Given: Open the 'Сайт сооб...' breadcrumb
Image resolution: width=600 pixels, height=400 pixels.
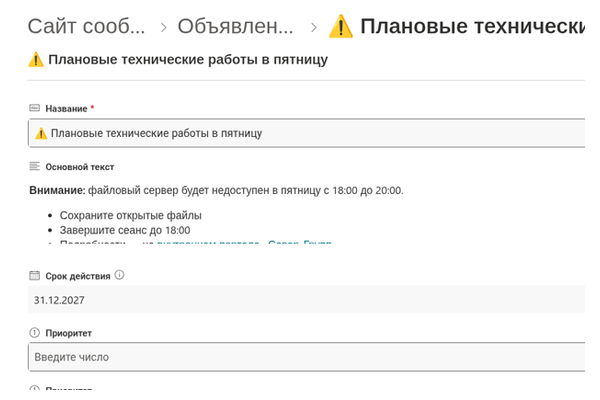Looking at the screenshot, I should coord(86,27).
